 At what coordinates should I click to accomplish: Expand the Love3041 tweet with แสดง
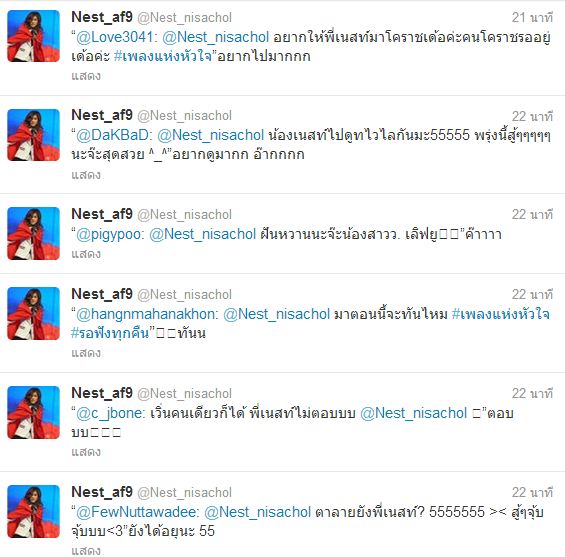[x=86, y=76]
